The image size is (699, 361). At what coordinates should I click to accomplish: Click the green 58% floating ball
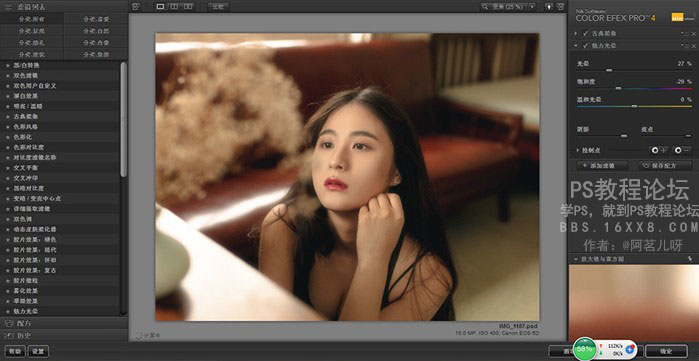click(x=584, y=349)
